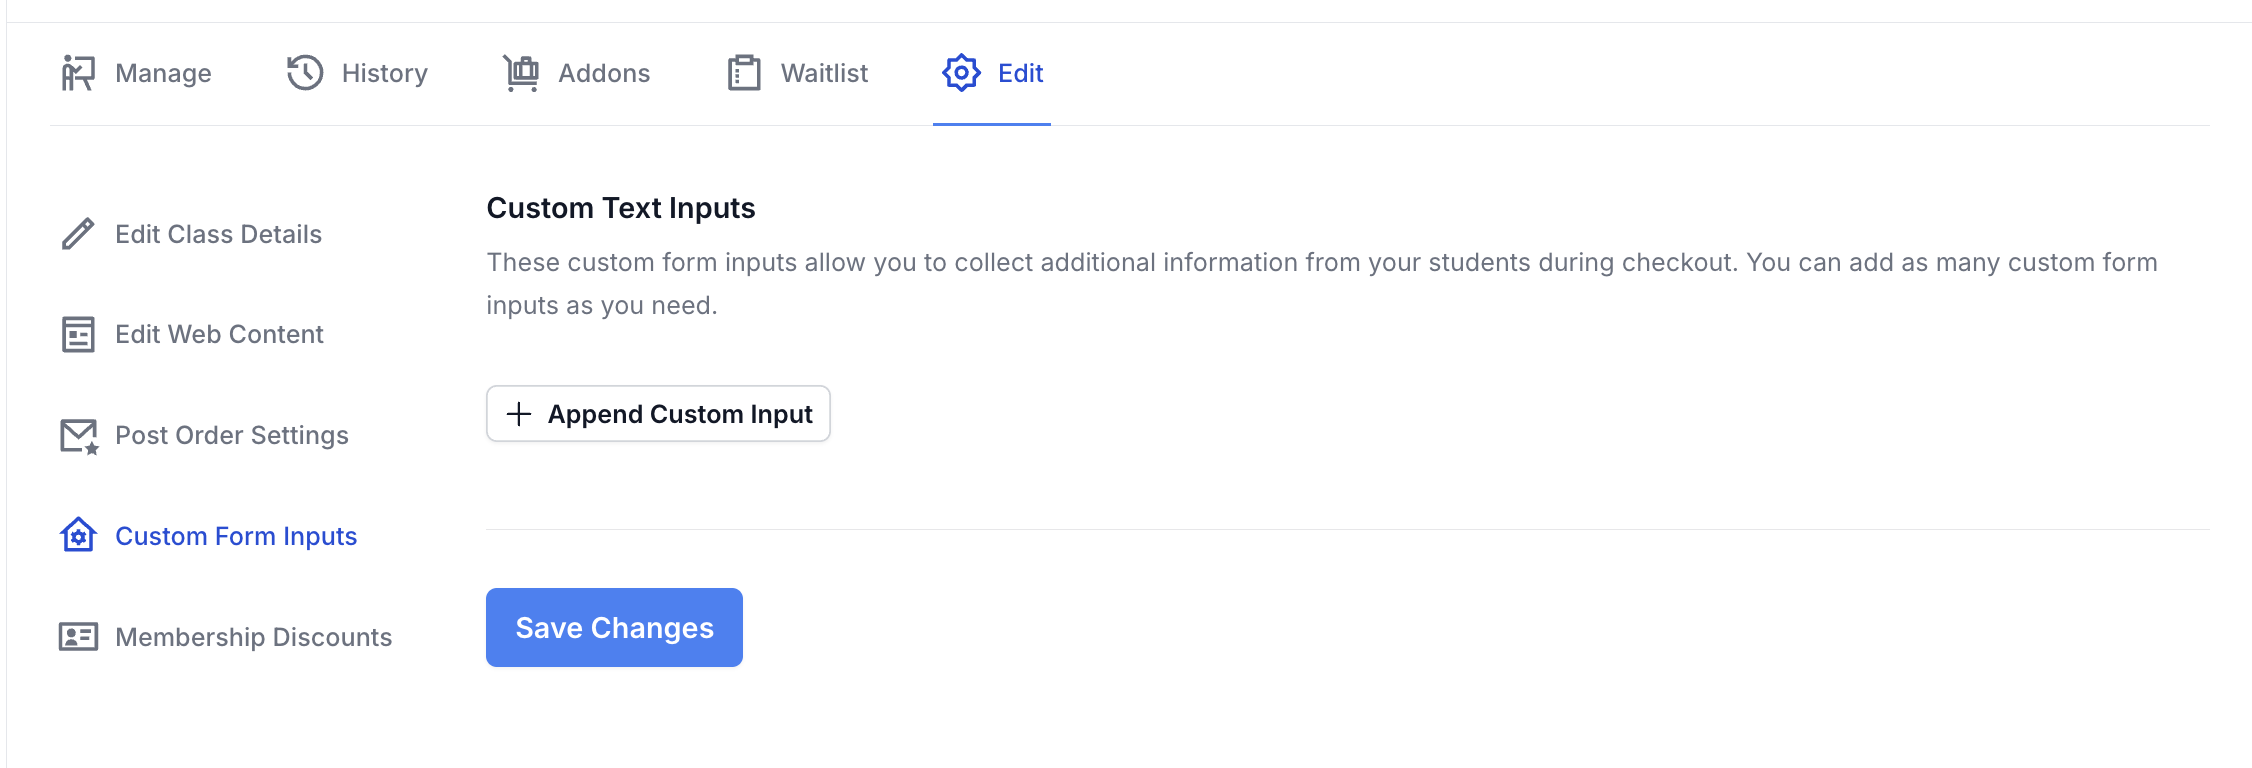The height and width of the screenshot is (768, 2252).
Task: Click the Manage presenter icon
Action: click(x=78, y=73)
